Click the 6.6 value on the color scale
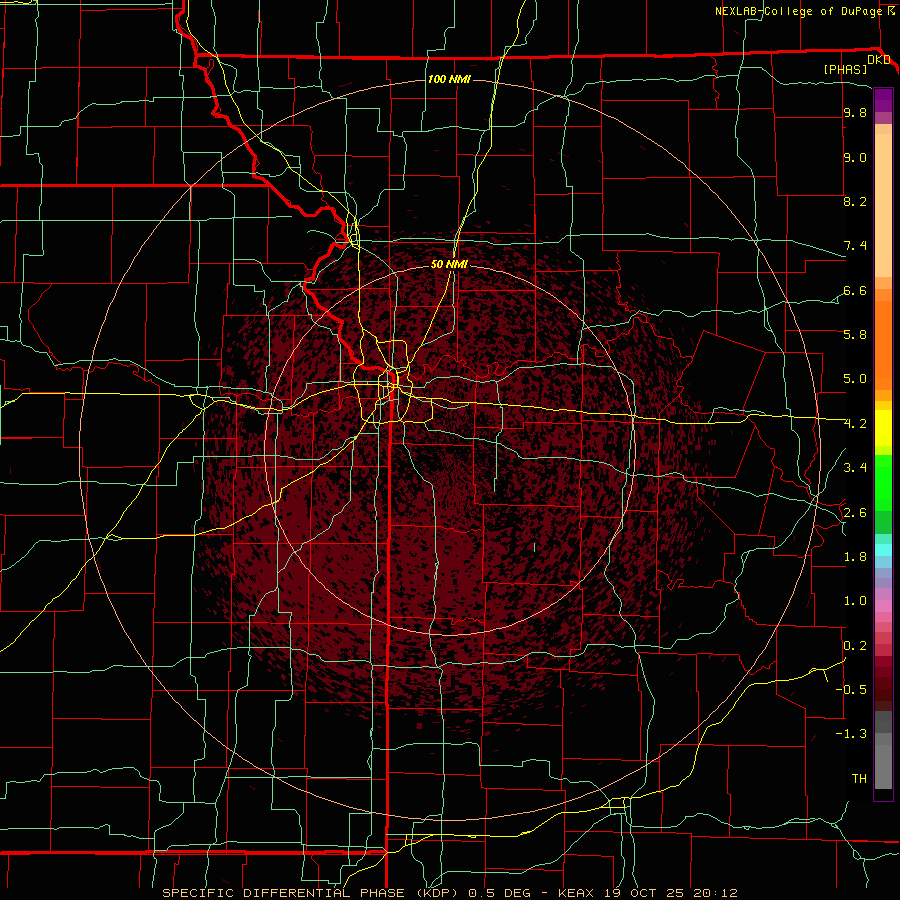The width and height of the screenshot is (900, 900). tap(855, 290)
